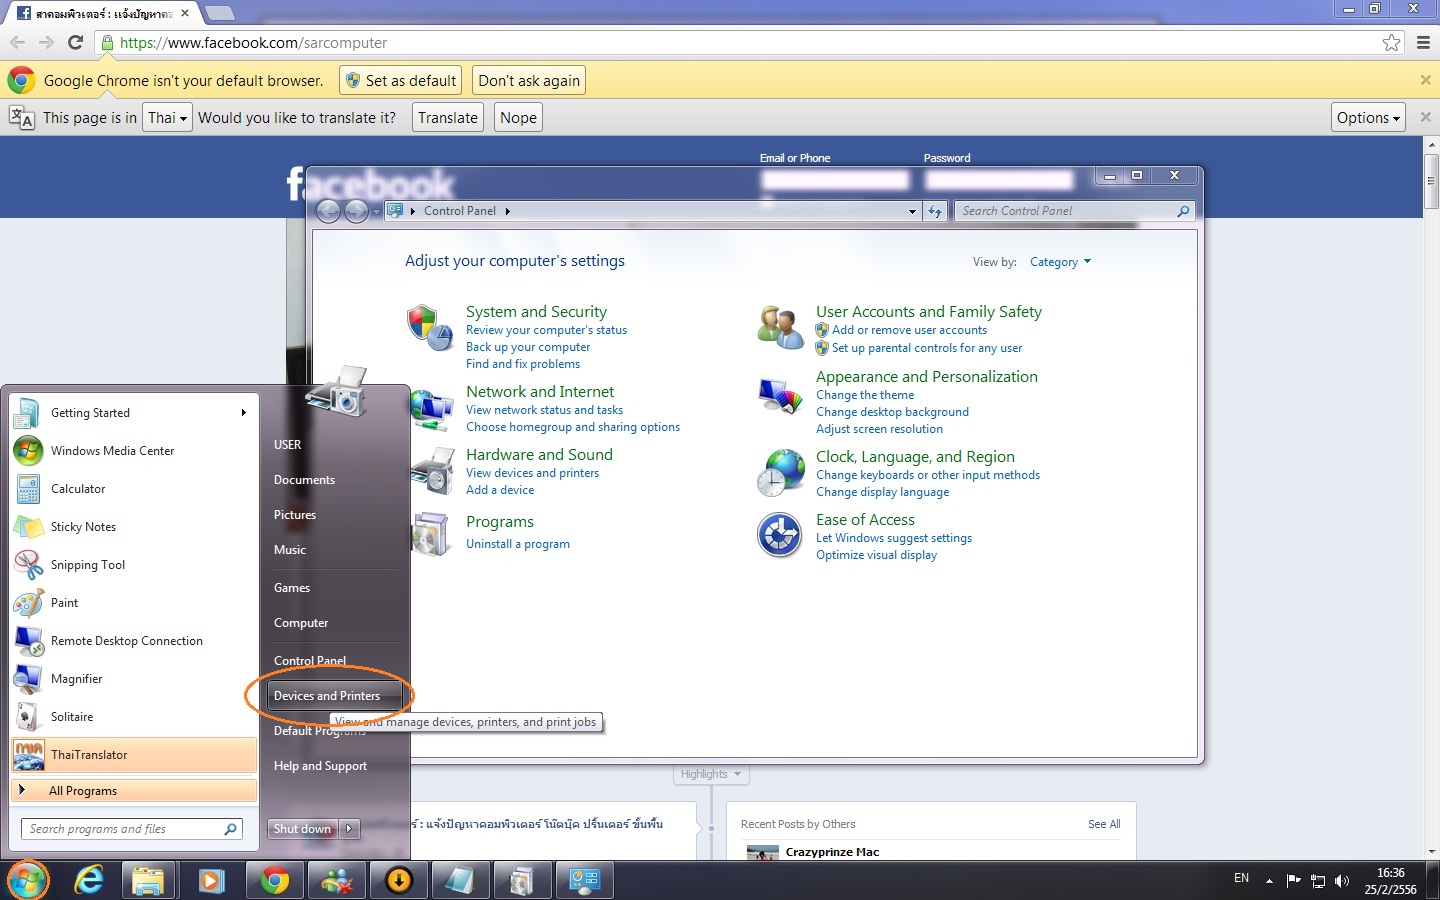1440x900 pixels.
Task: Go back in Control Panel window
Action: click(x=328, y=211)
